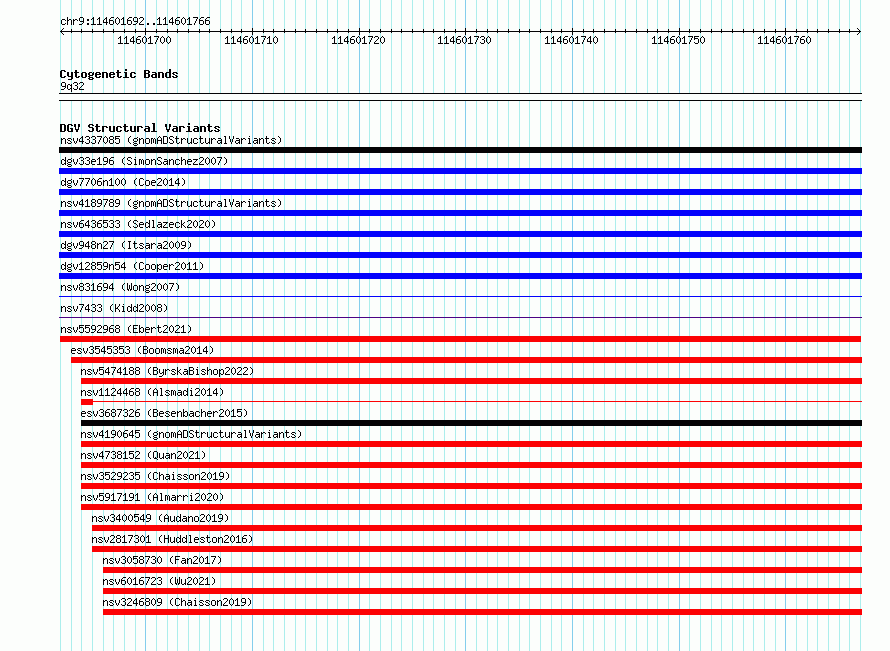
Task: Open variant nsv4190645 (gnomADStructuralVariants)
Action: coord(191,434)
